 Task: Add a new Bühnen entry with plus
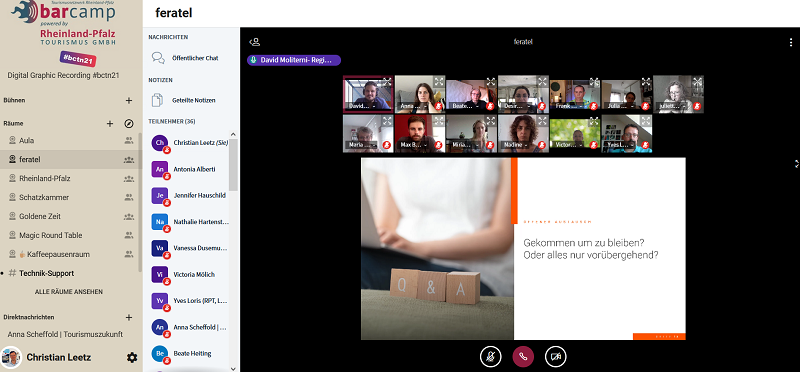click(x=129, y=101)
